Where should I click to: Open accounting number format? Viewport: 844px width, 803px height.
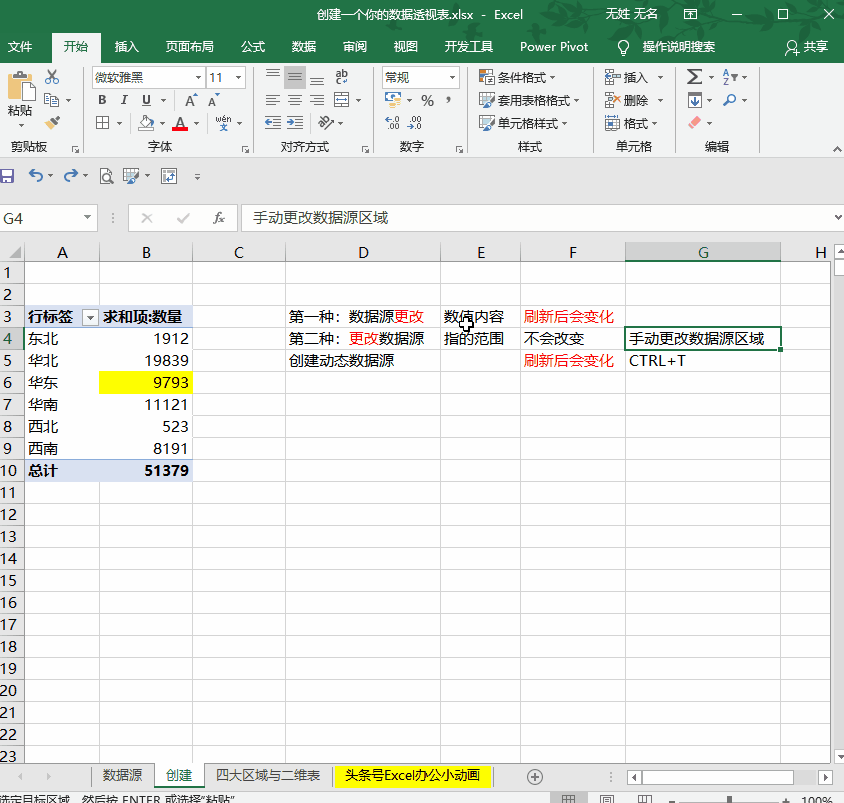coord(393,100)
